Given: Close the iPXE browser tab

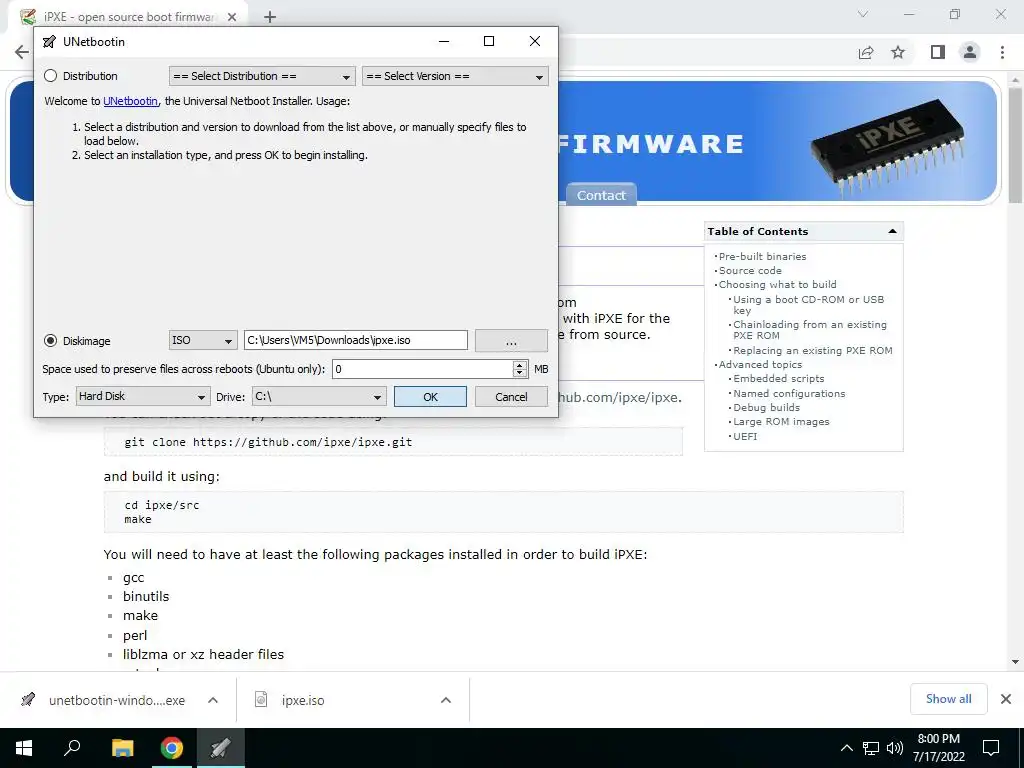Looking at the screenshot, I should (232, 17).
